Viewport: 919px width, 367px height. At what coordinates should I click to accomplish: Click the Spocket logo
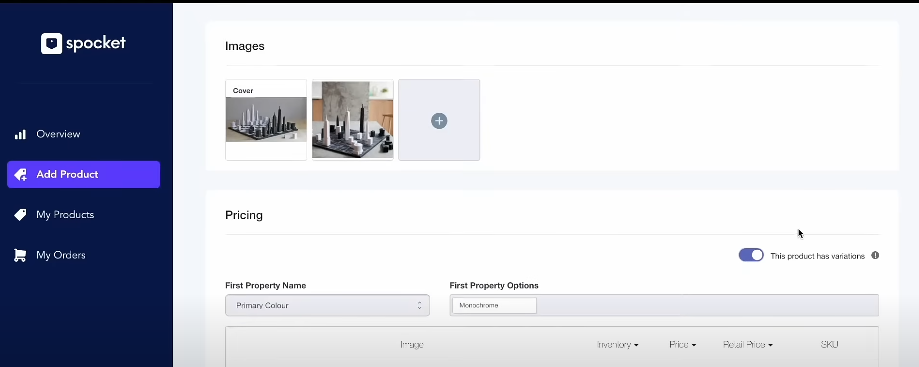[x=83, y=43]
